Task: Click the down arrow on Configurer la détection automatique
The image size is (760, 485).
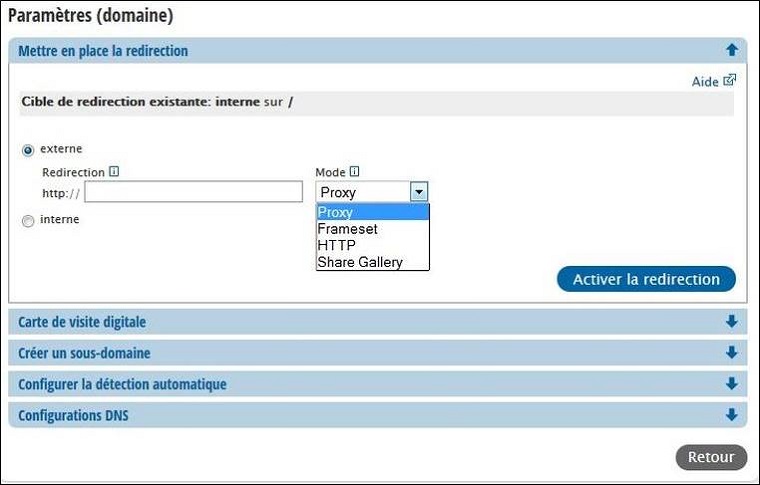Action: coord(732,384)
